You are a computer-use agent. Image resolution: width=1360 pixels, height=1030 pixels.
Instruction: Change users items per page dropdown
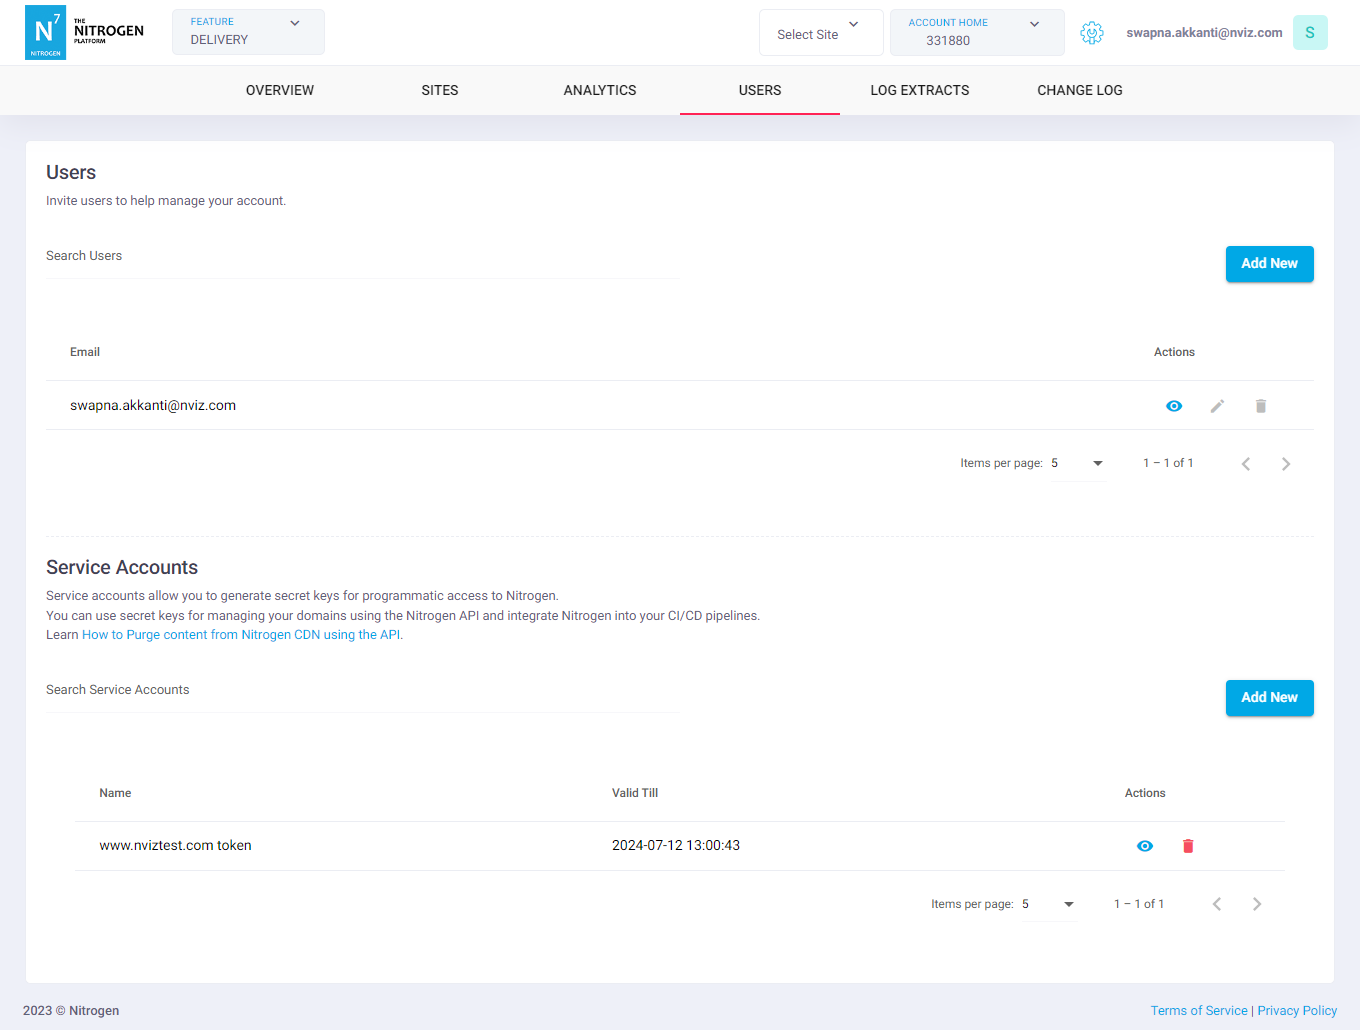point(1077,463)
